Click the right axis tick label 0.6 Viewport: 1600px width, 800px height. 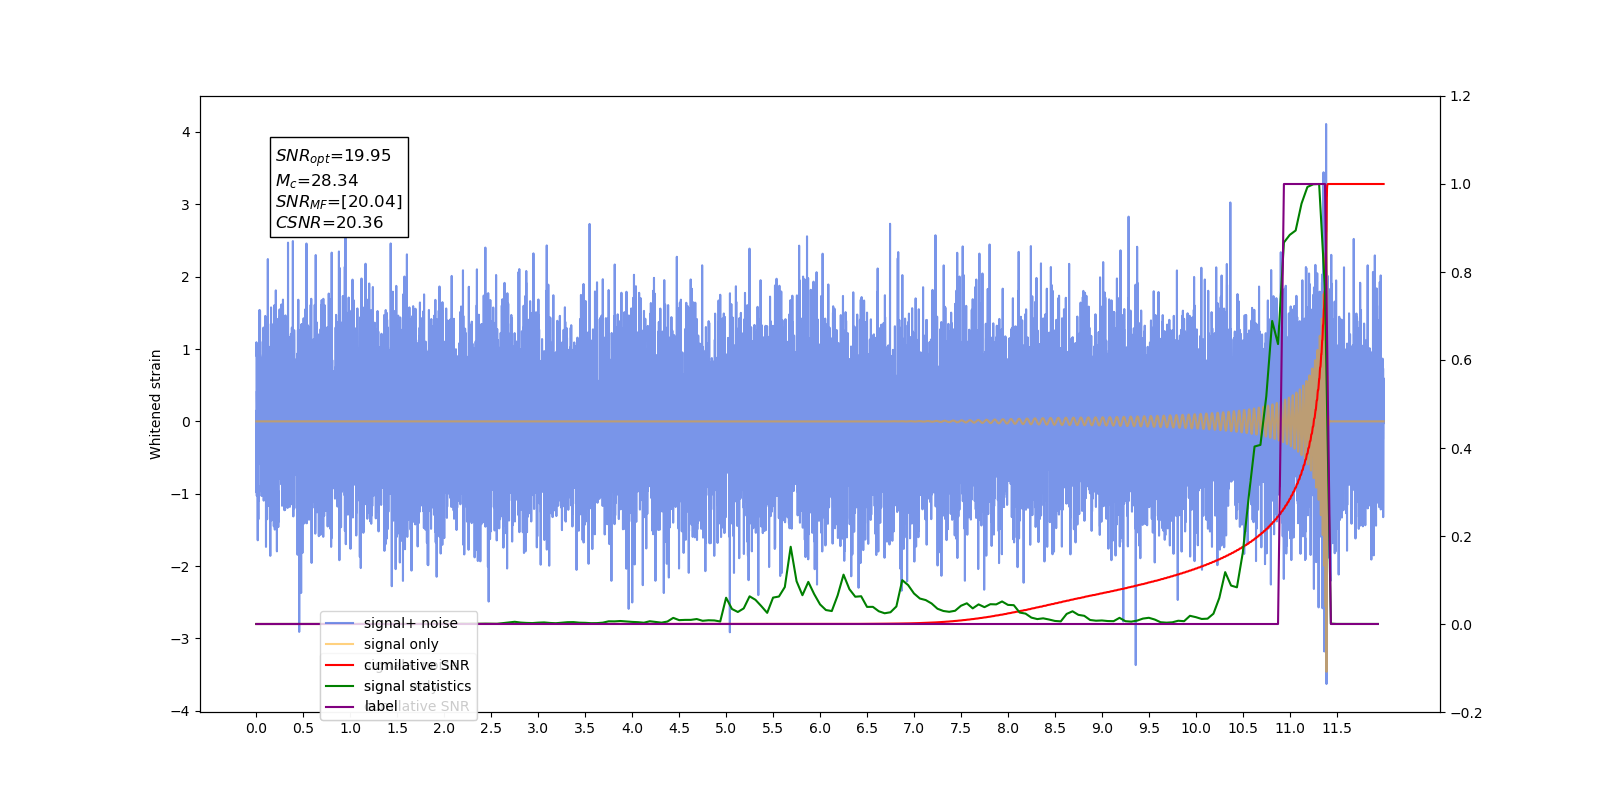point(1461,361)
